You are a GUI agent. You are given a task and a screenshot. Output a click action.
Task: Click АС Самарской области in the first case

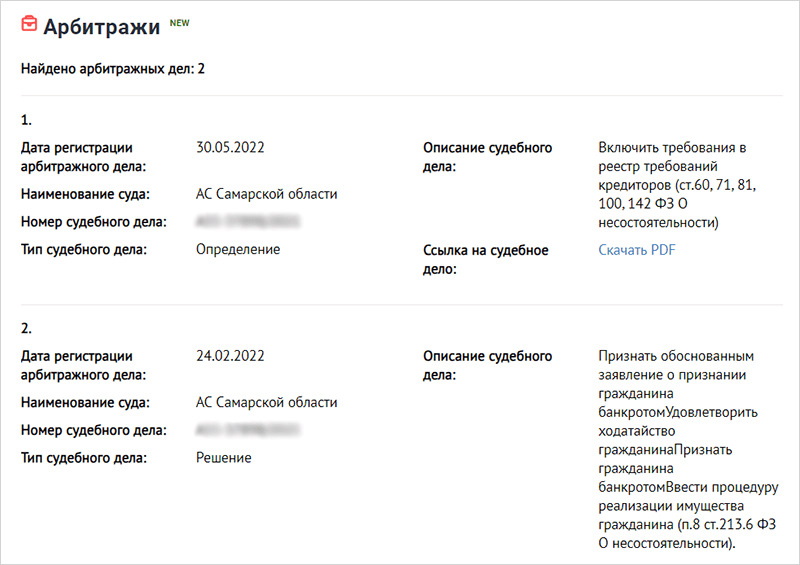click(x=267, y=194)
